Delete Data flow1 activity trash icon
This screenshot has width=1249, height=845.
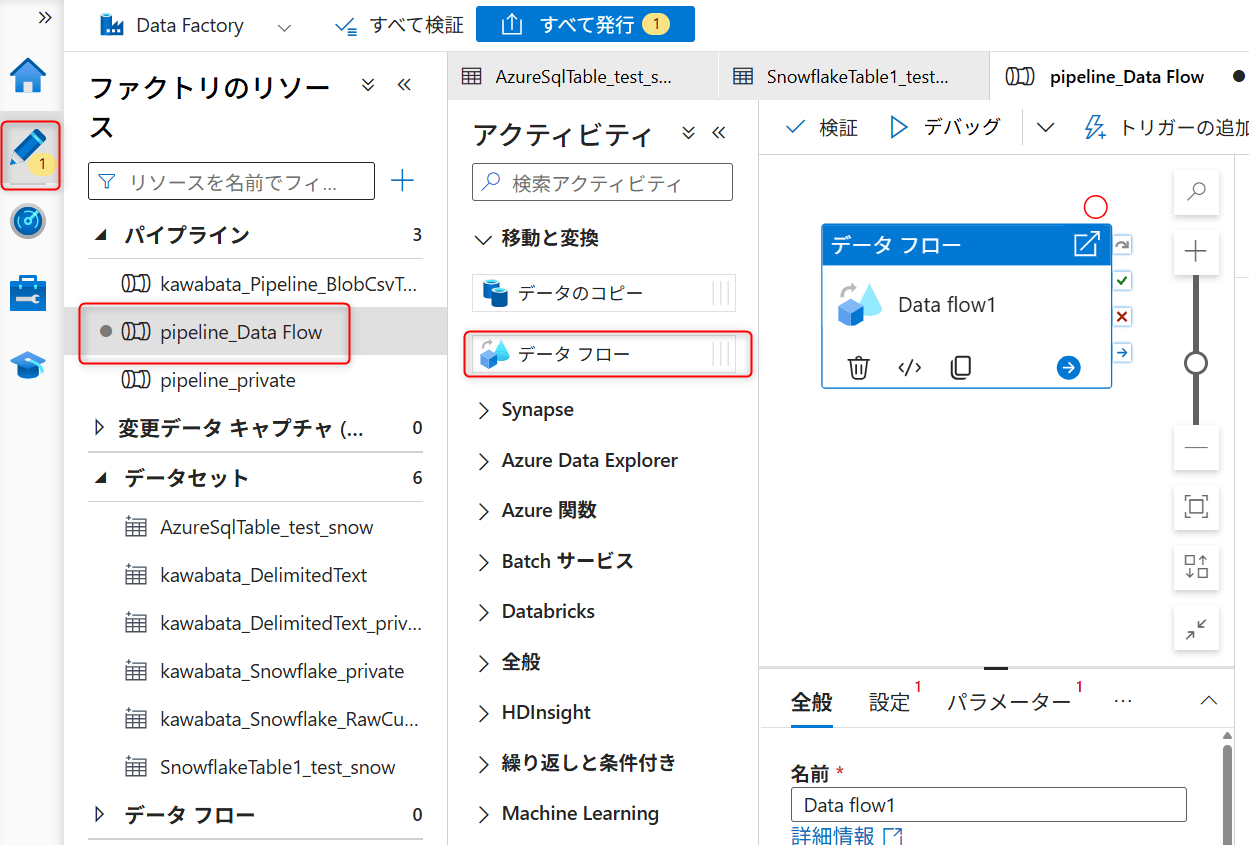tap(858, 368)
